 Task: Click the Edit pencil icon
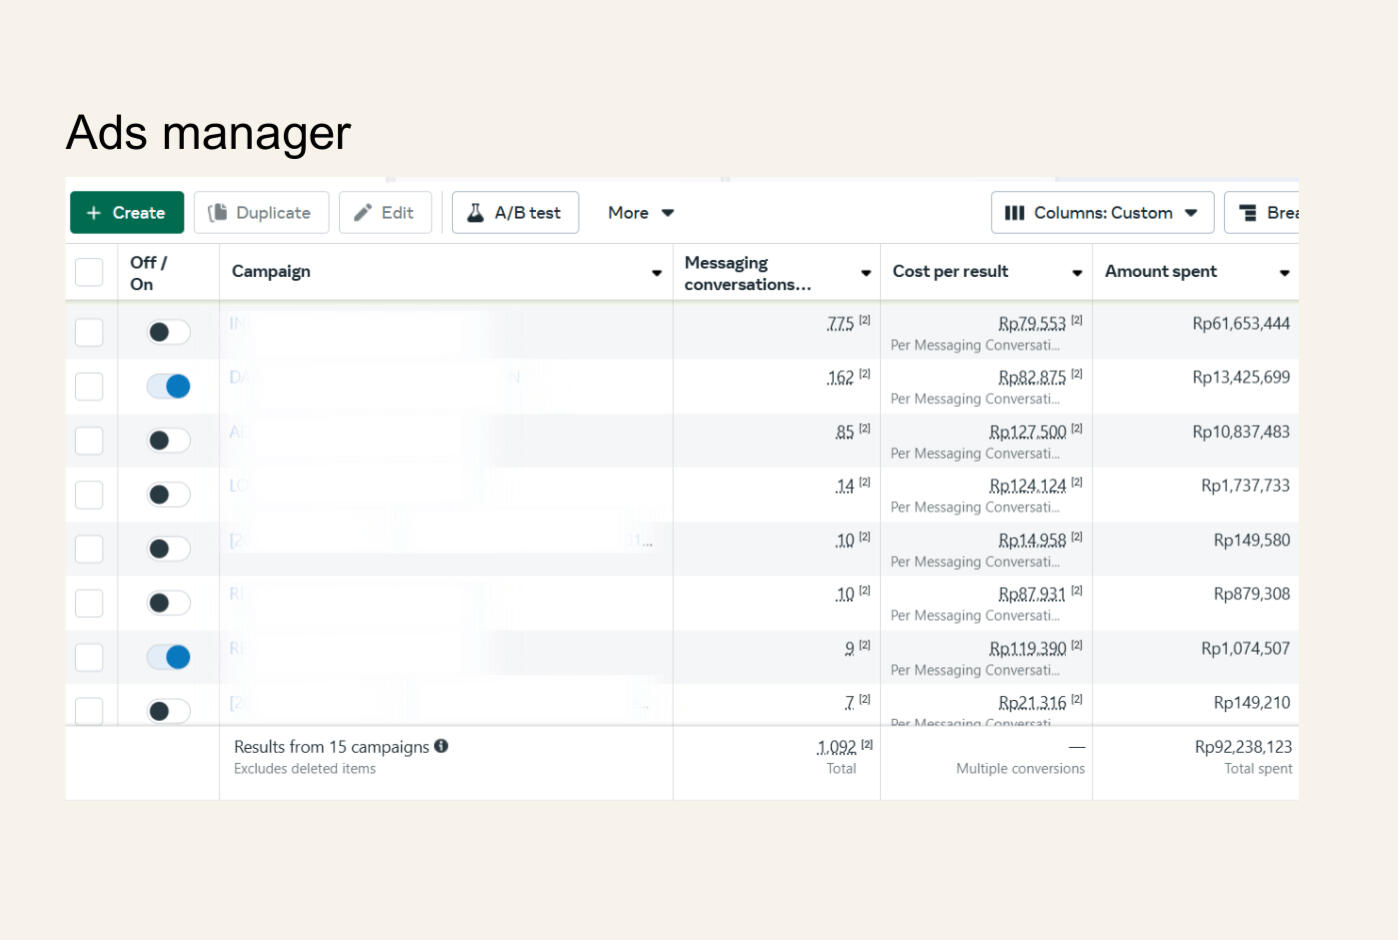point(363,213)
